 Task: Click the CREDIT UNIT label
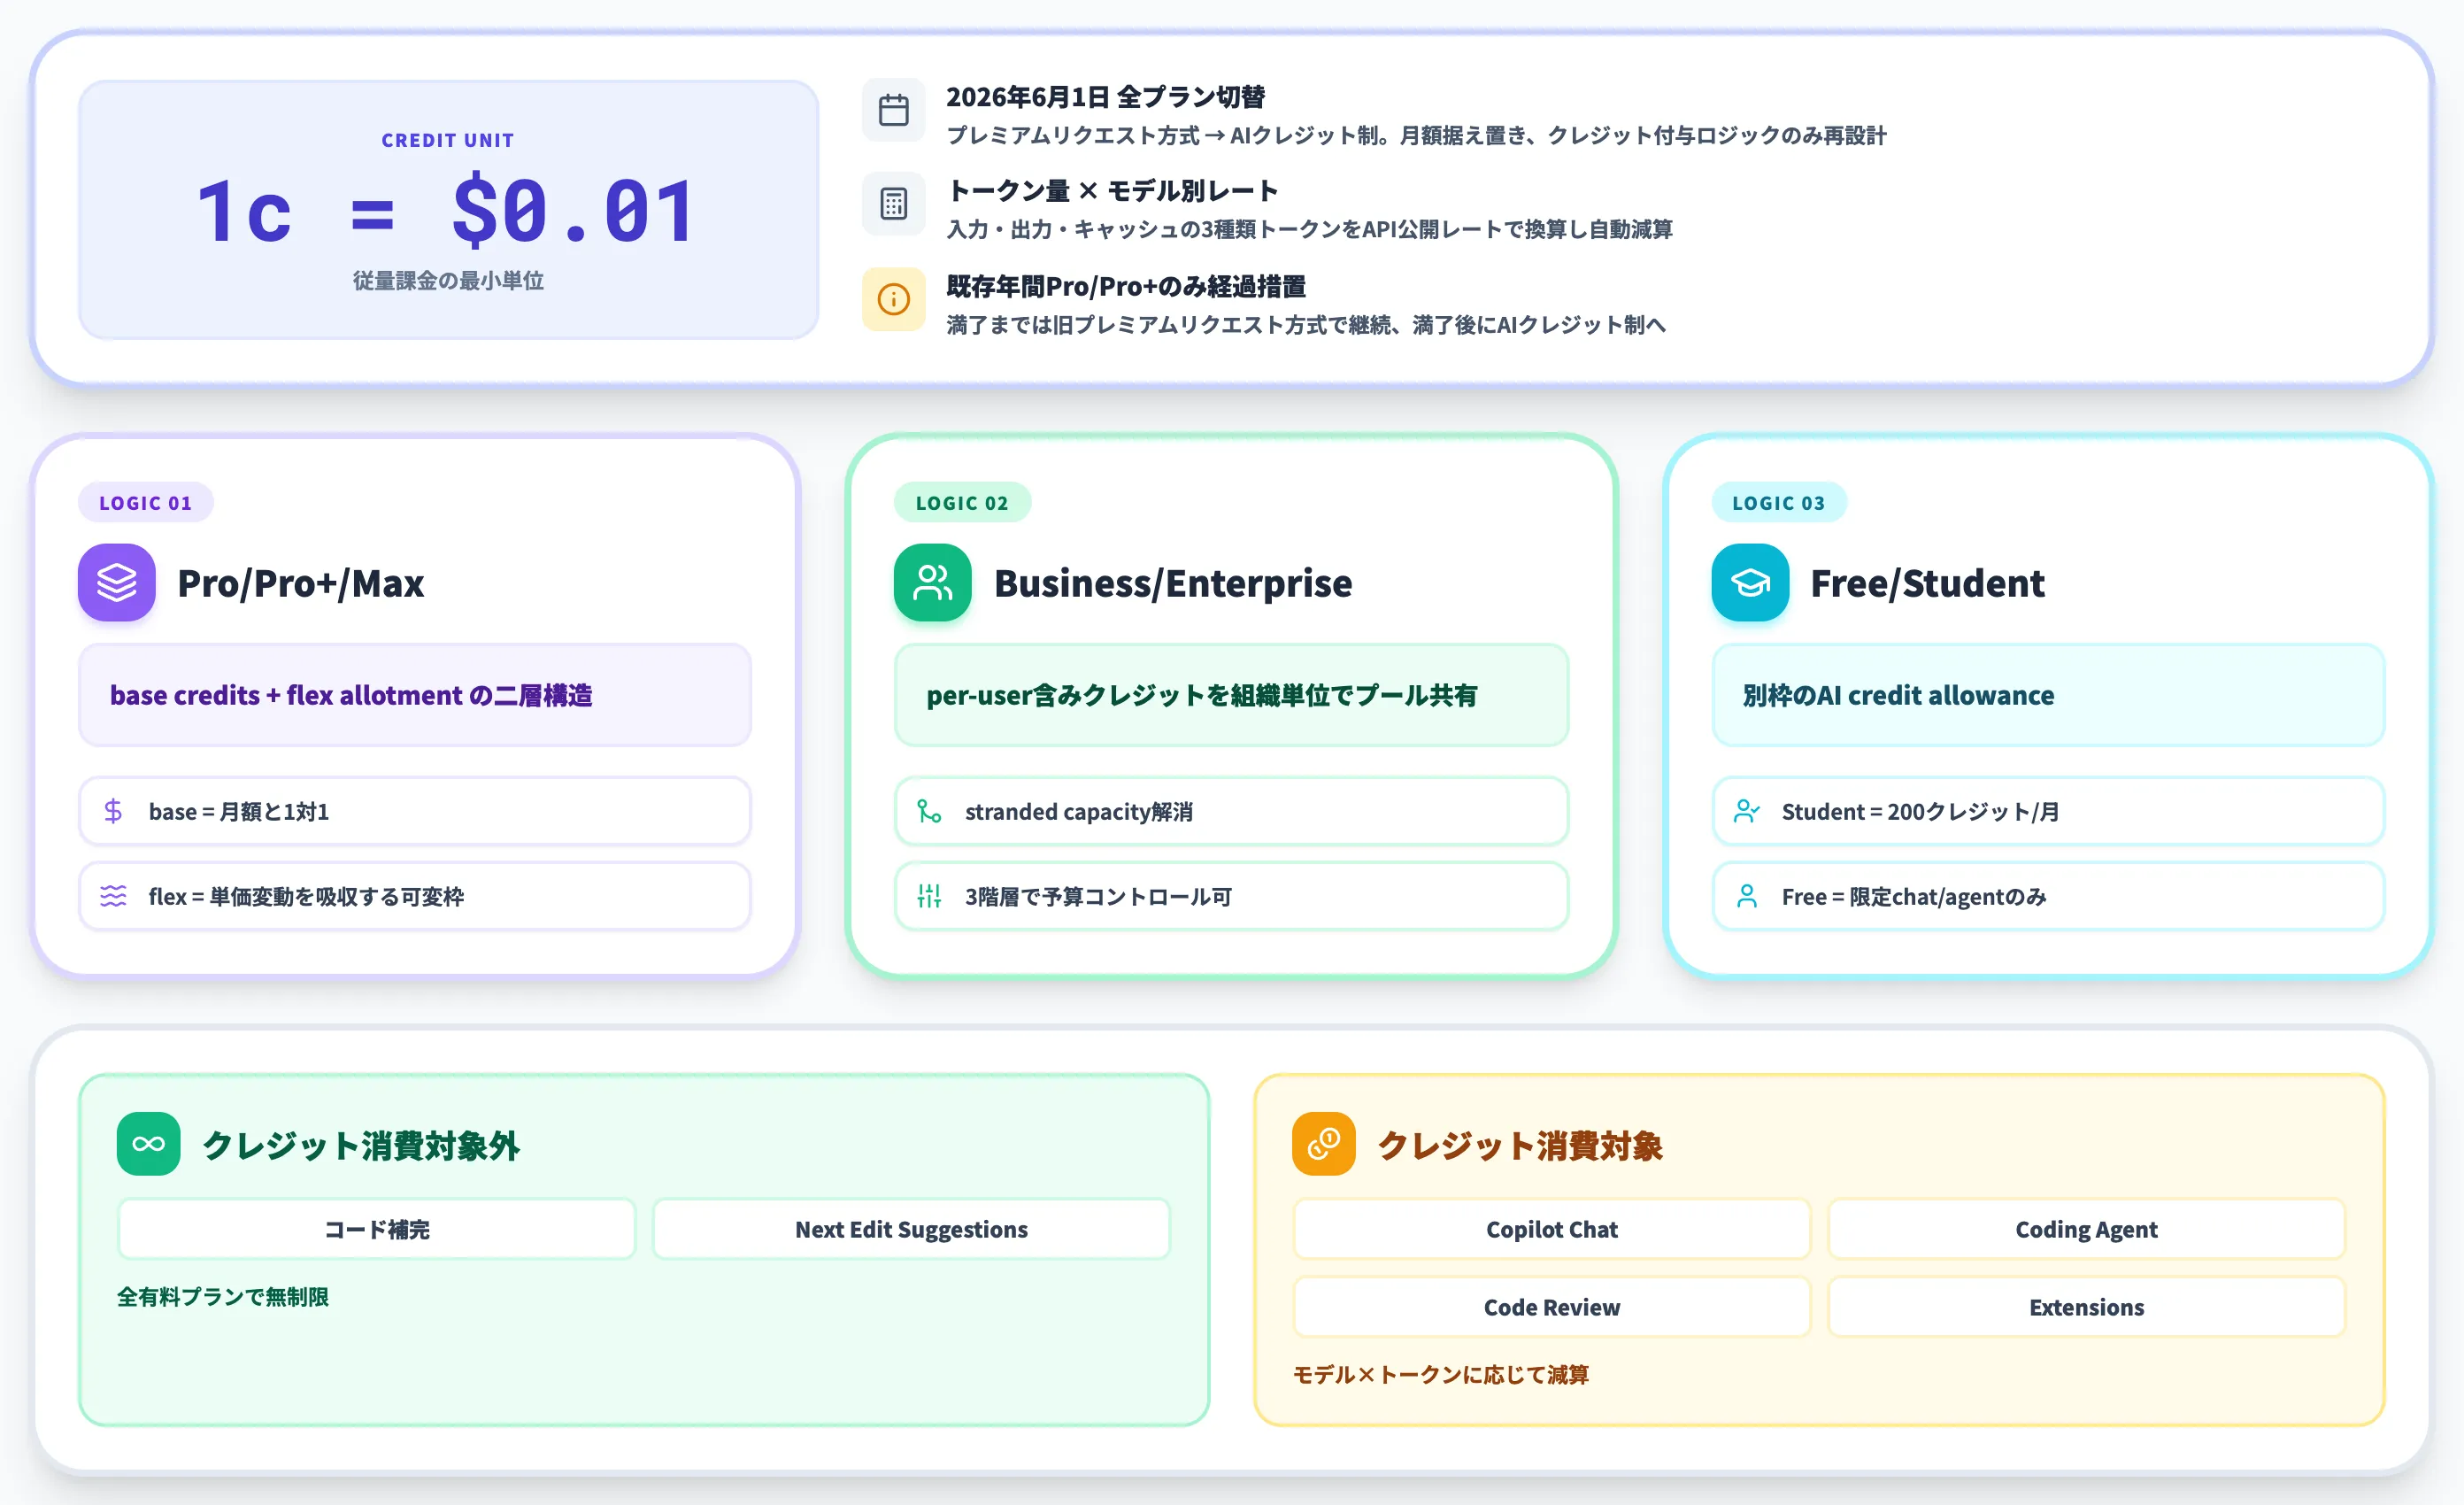[448, 141]
